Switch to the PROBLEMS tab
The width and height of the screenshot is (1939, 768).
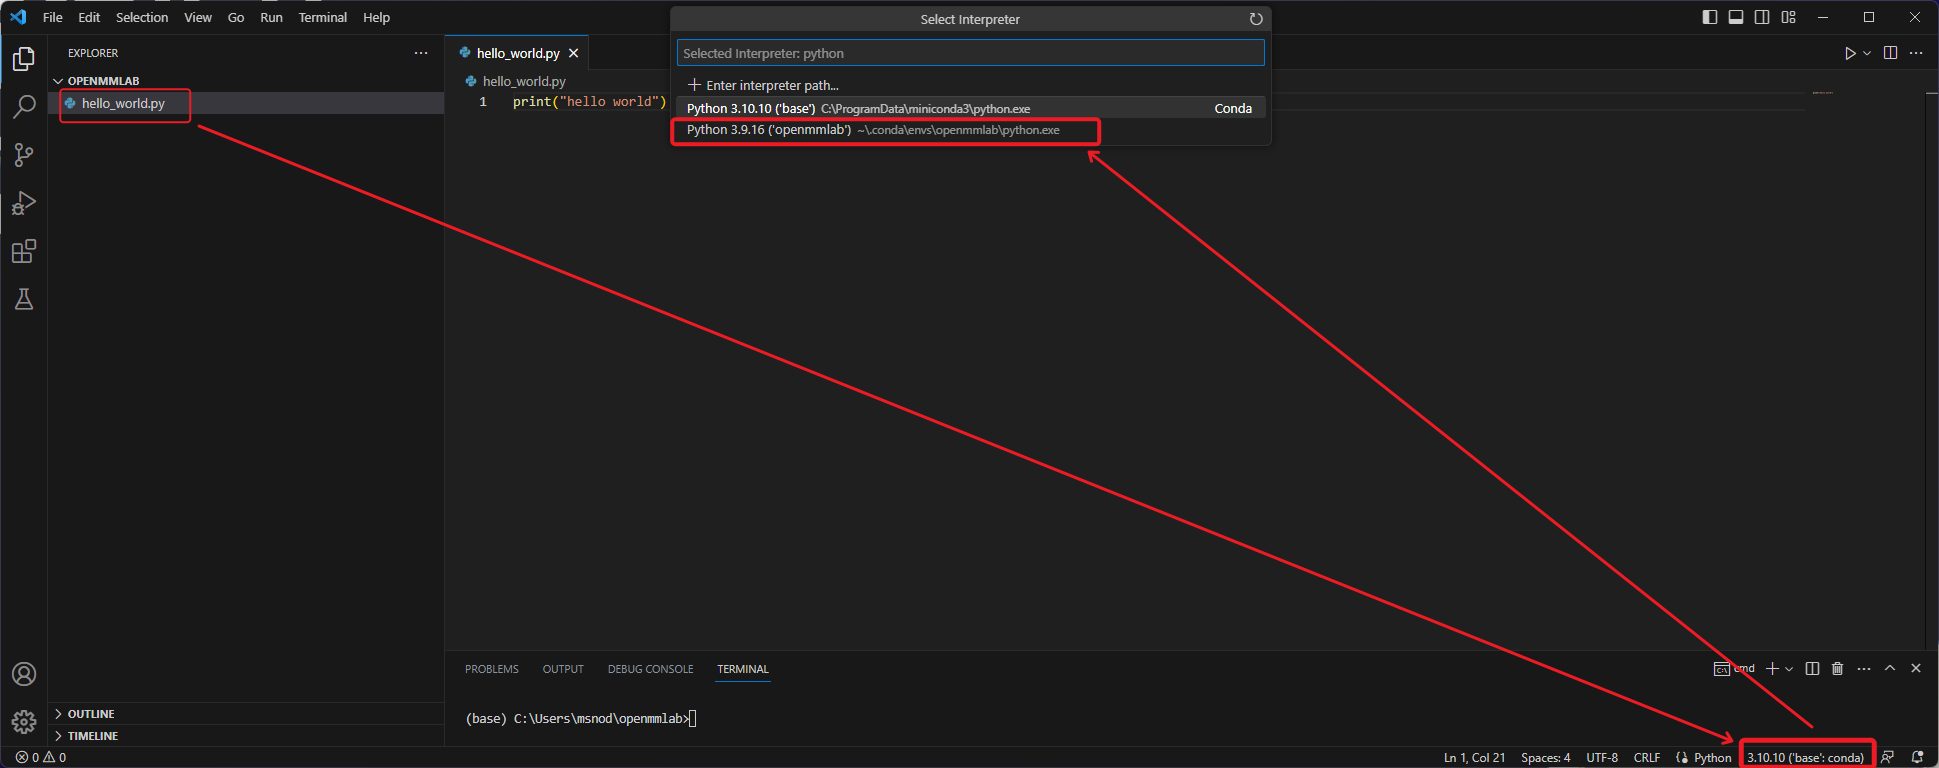point(491,669)
